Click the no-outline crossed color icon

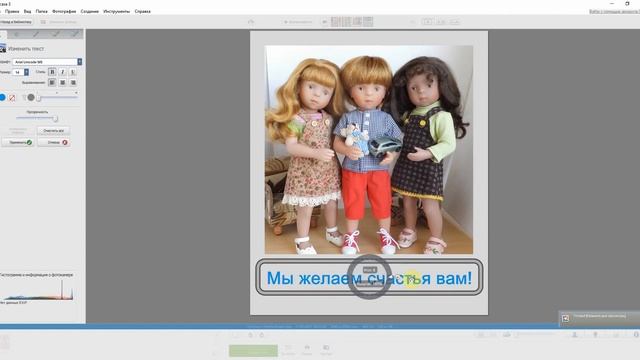click(x=12, y=98)
